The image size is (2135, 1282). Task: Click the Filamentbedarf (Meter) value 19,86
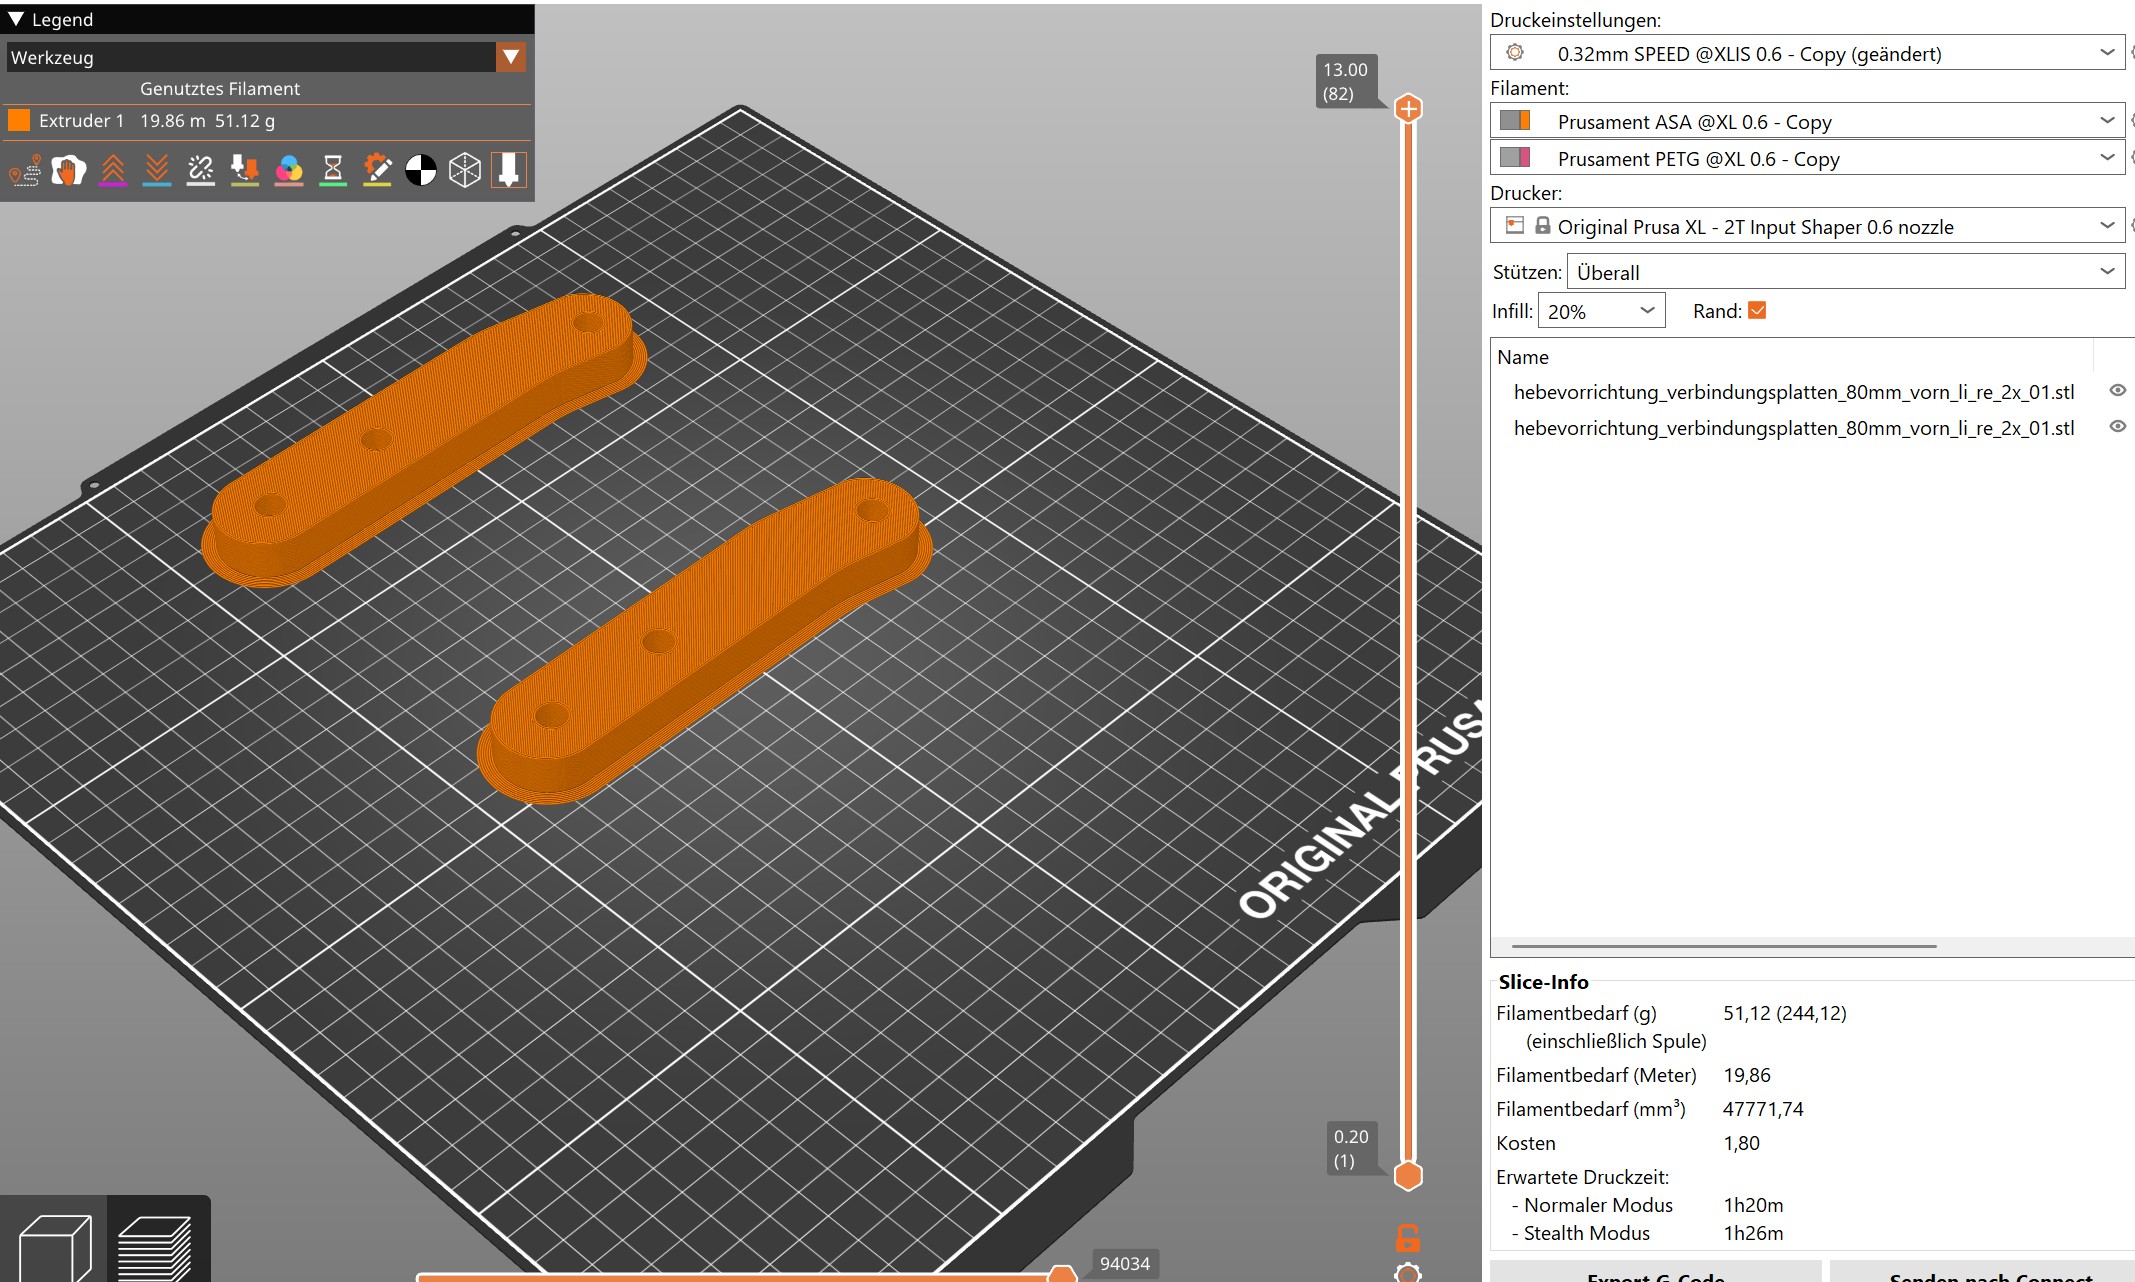coord(1746,1075)
